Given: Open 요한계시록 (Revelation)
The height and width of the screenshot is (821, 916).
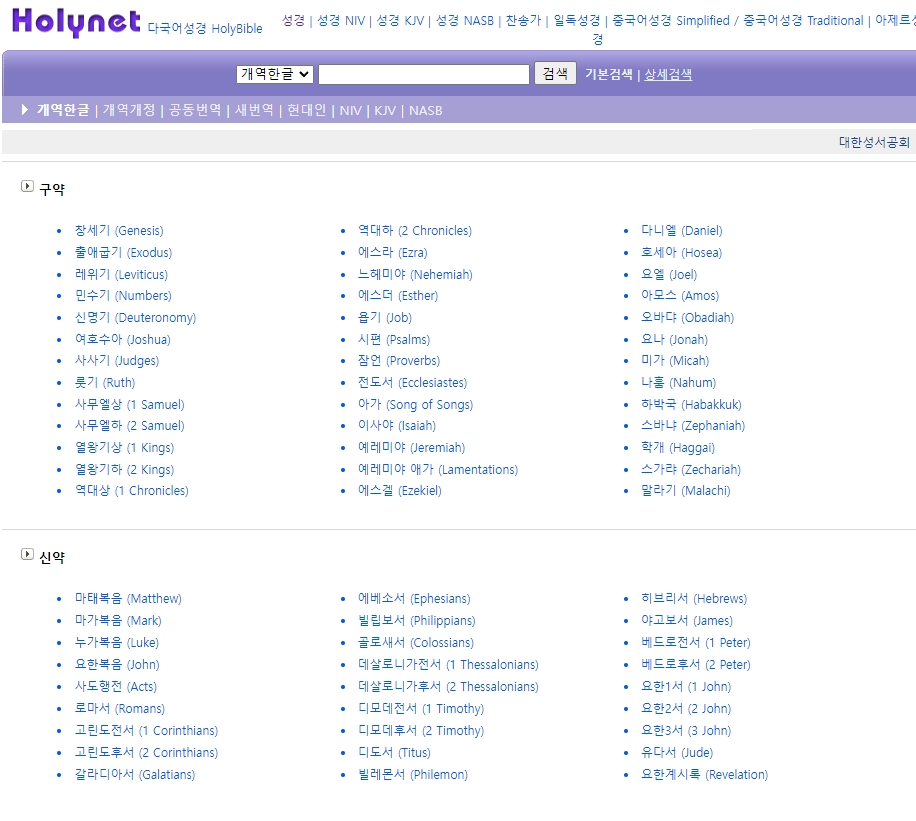Looking at the screenshot, I should tap(705, 775).
